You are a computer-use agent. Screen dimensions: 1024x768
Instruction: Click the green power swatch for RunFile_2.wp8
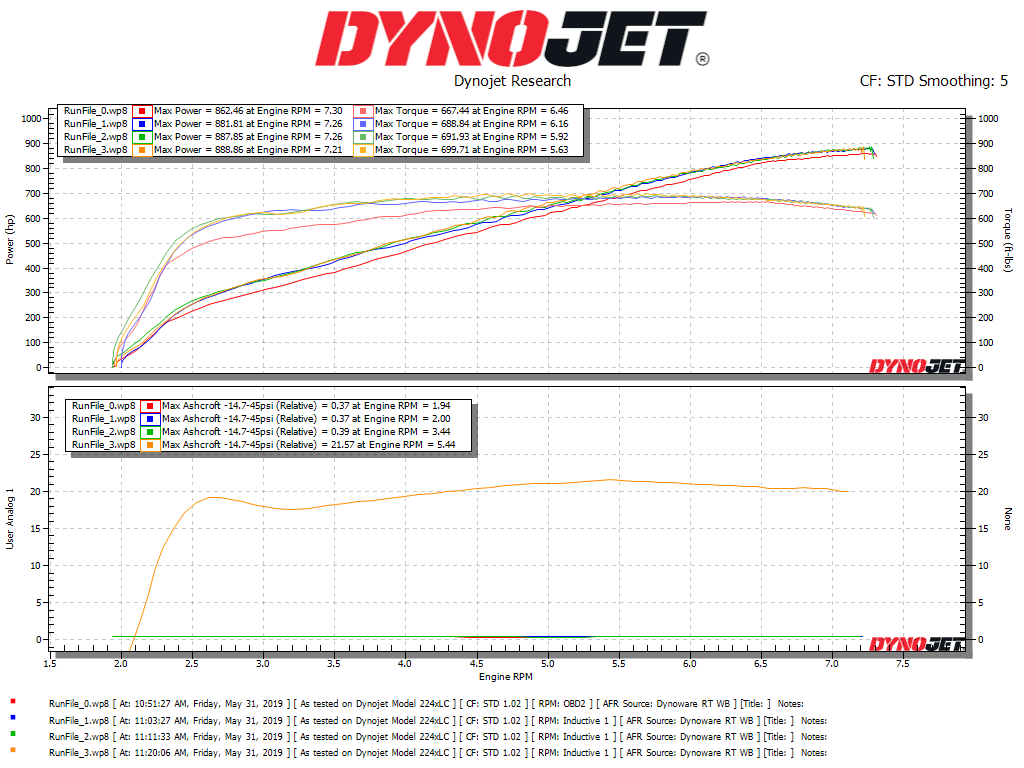click(x=142, y=137)
